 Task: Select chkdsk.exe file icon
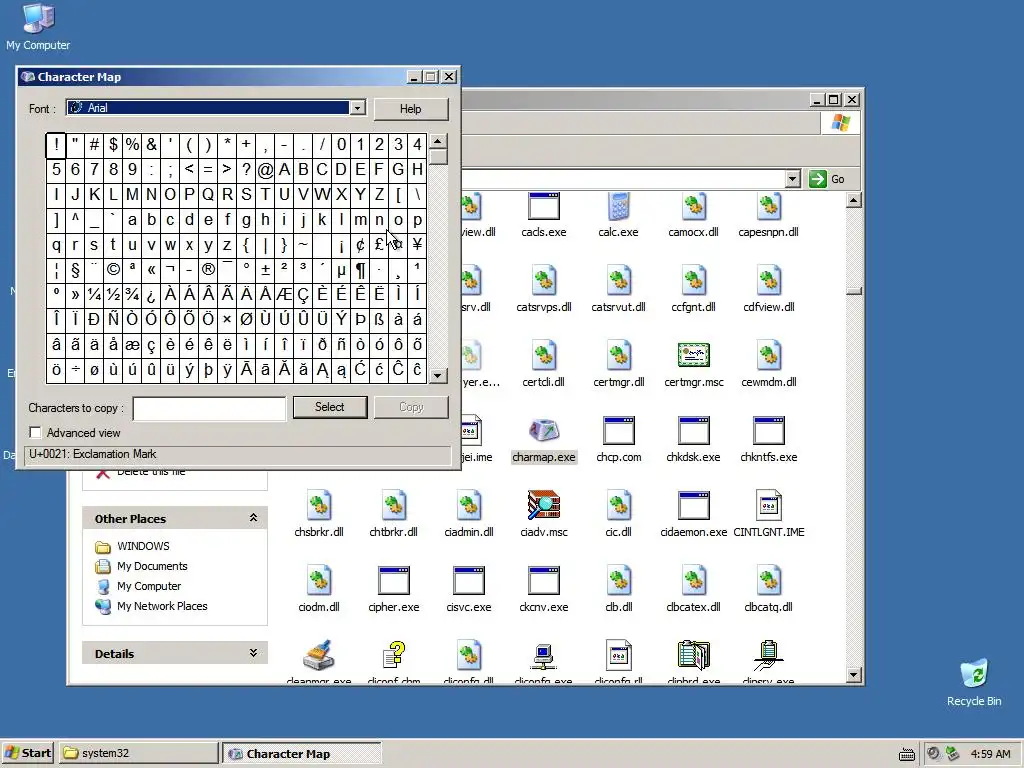click(694, 431)
